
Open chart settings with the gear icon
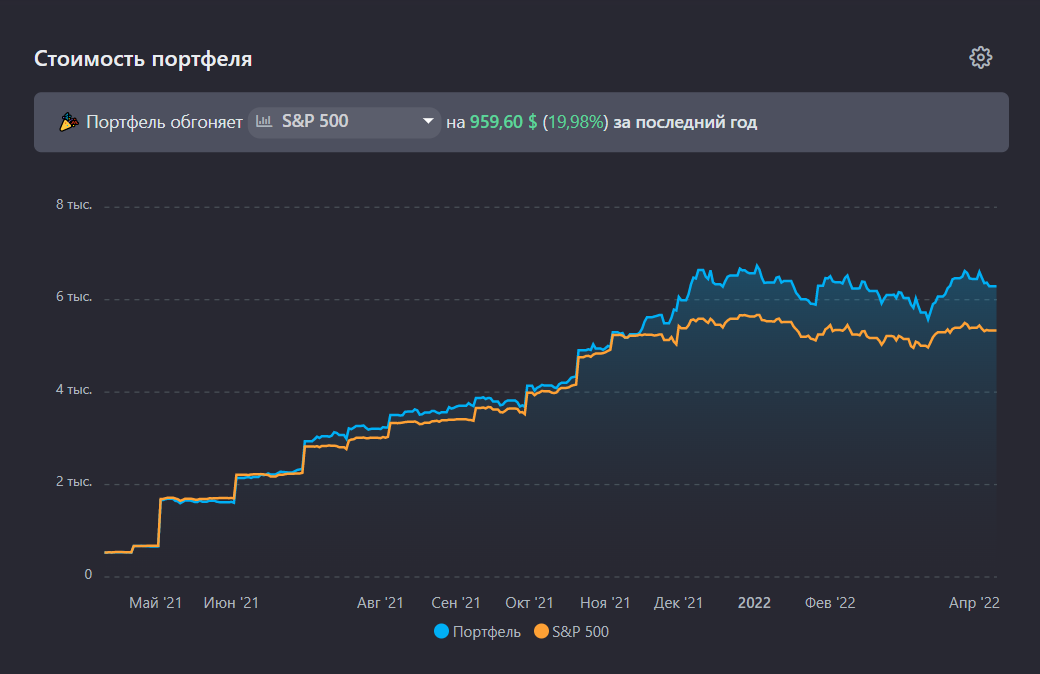tap(980, 58)
